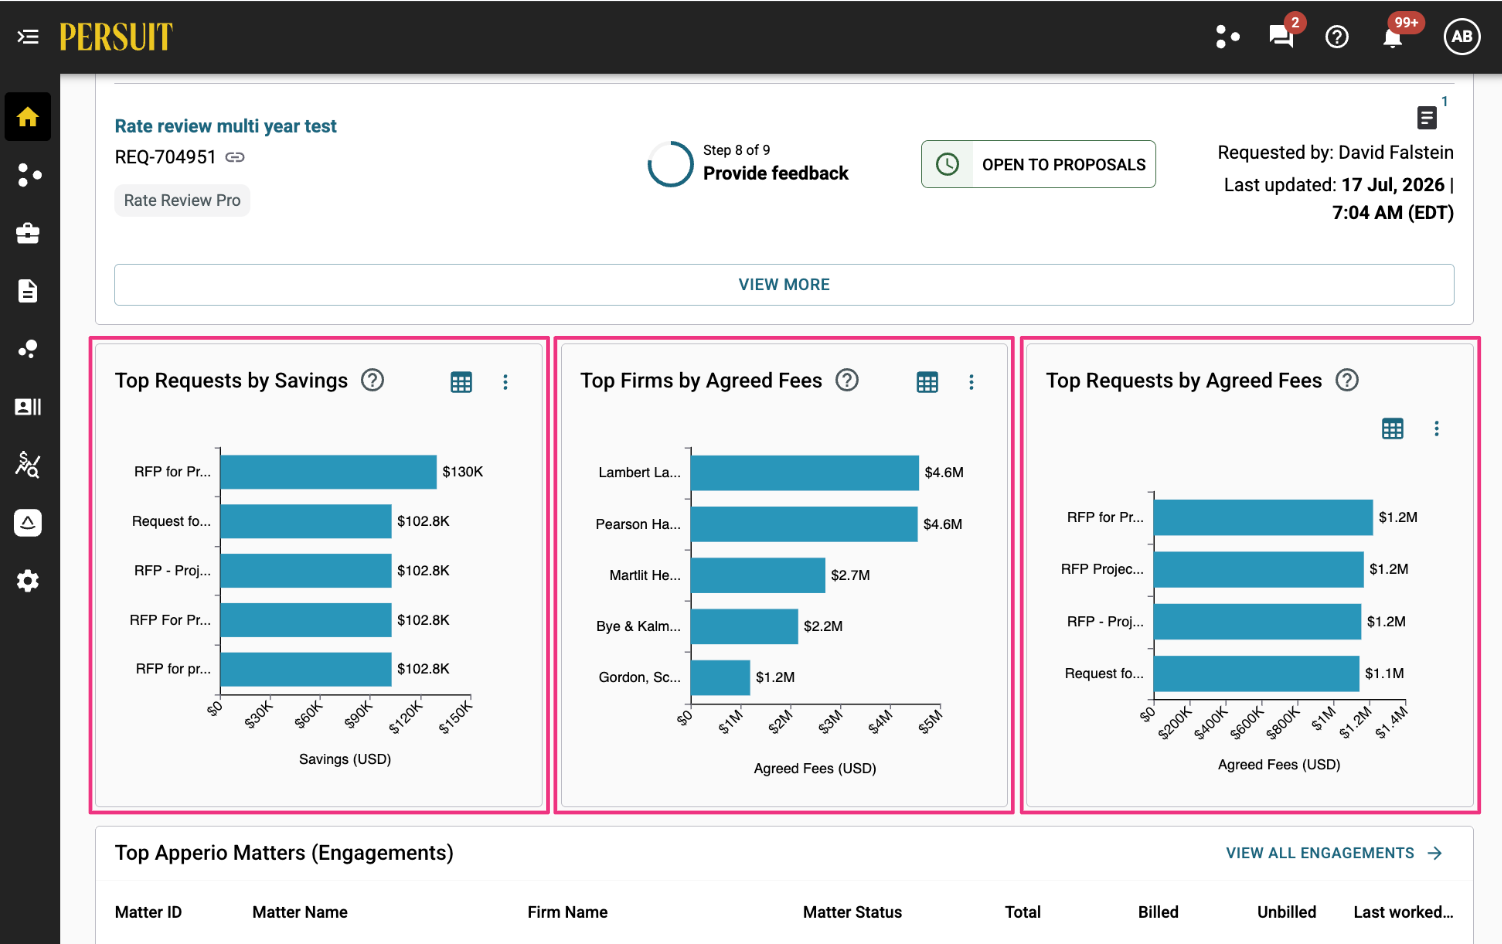Screen dimensions: 1502x944
Task: Open the AB user avatar menu
Action: (1462, 37)
